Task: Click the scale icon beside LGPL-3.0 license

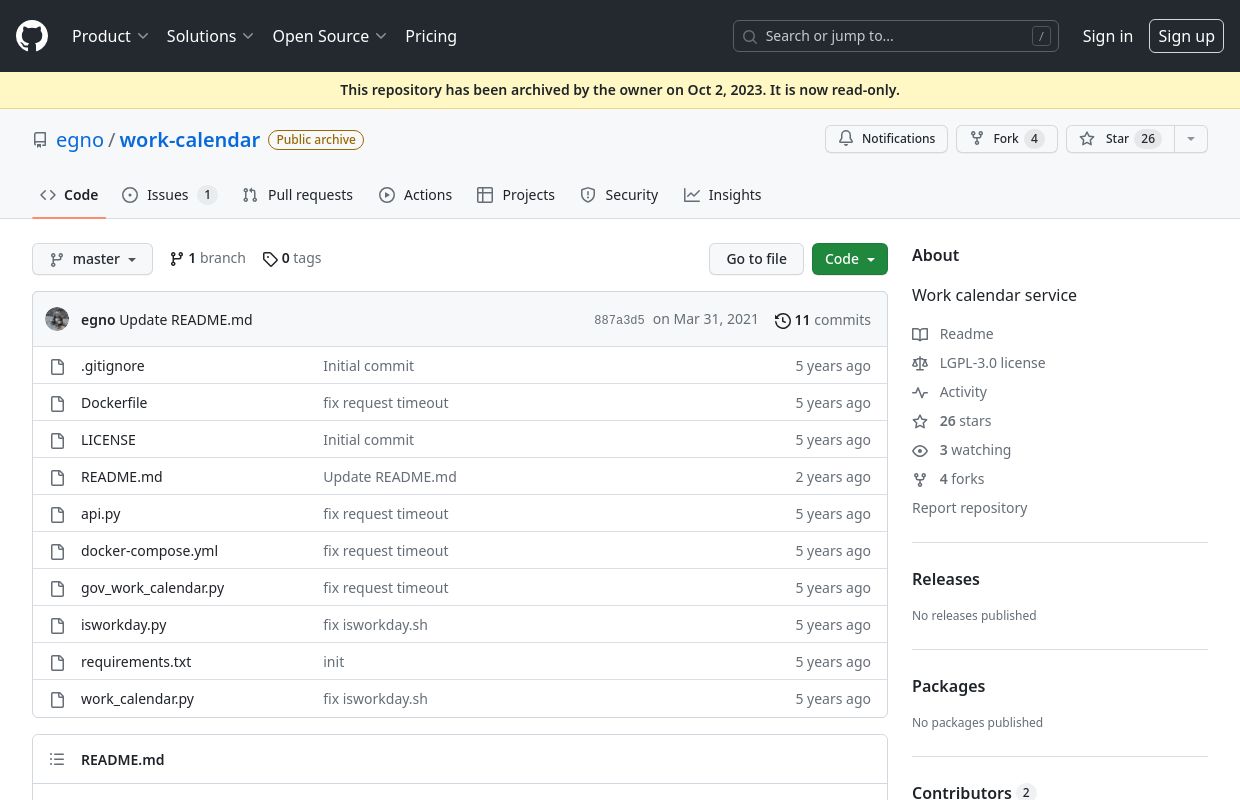Action: coord(920,363)
